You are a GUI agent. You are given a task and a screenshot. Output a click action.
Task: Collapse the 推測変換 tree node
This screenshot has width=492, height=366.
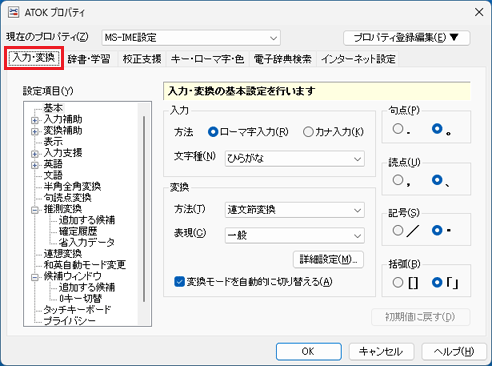[35, 210]
